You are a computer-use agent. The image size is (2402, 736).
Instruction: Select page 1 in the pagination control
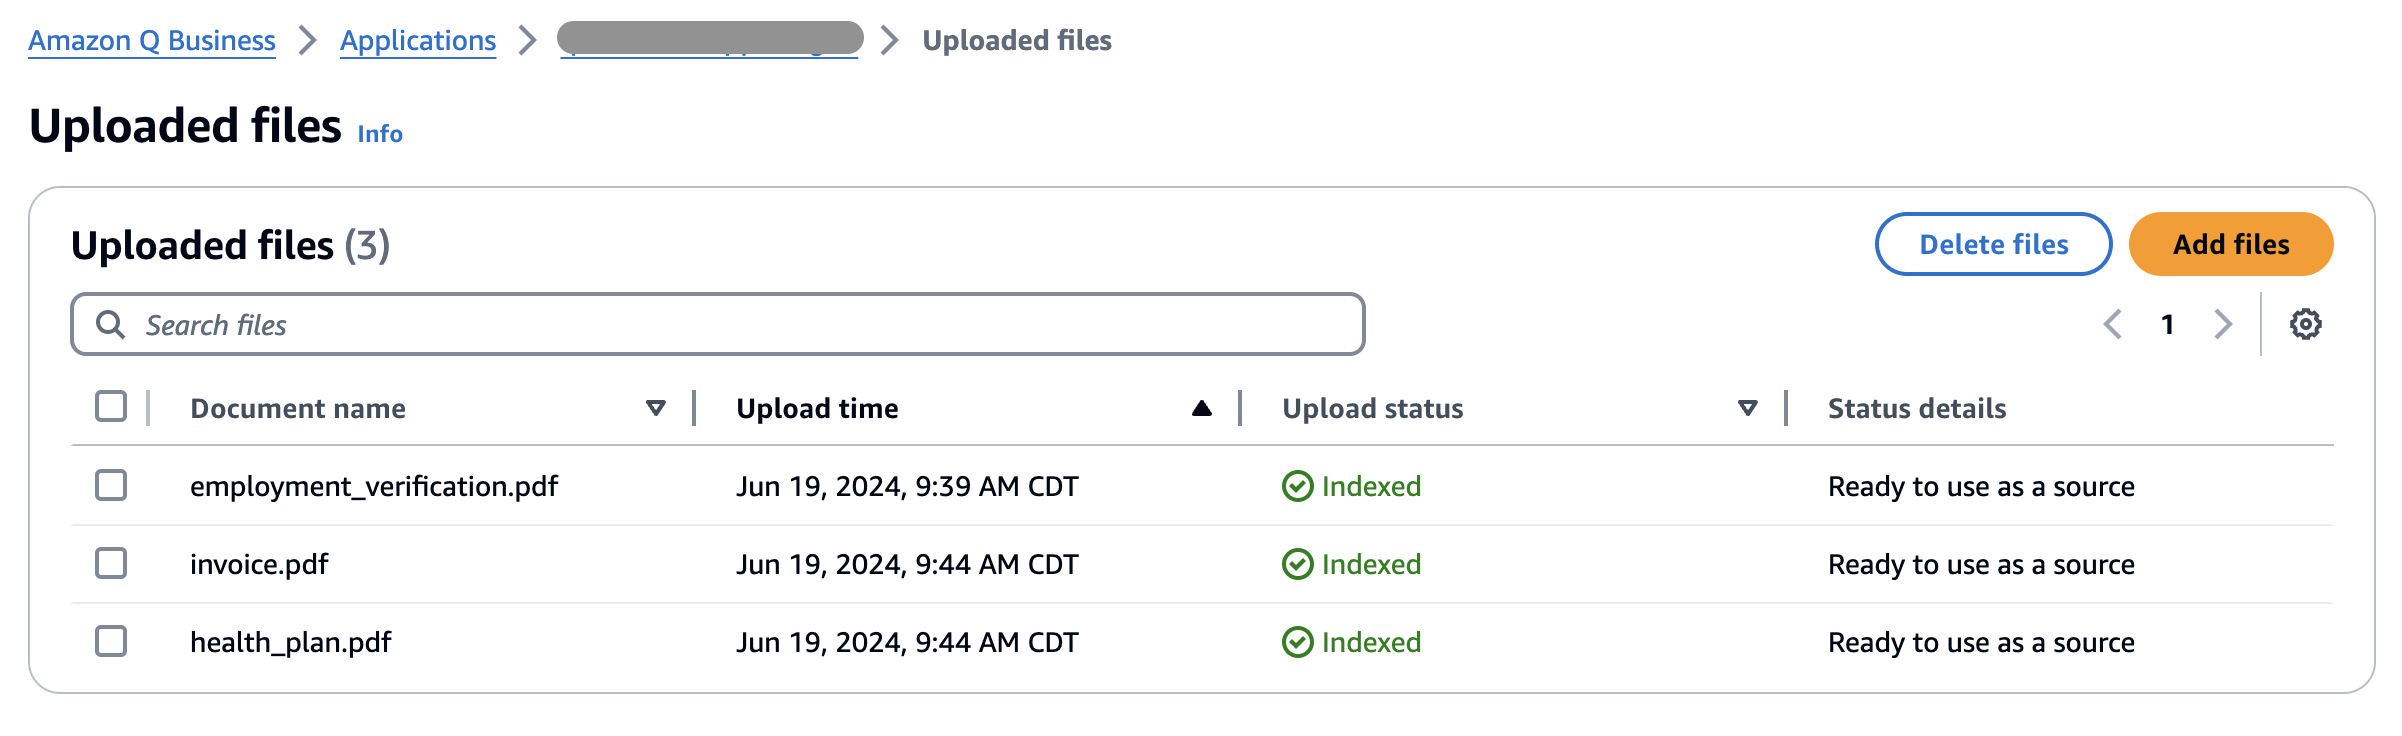[2168, 323]
